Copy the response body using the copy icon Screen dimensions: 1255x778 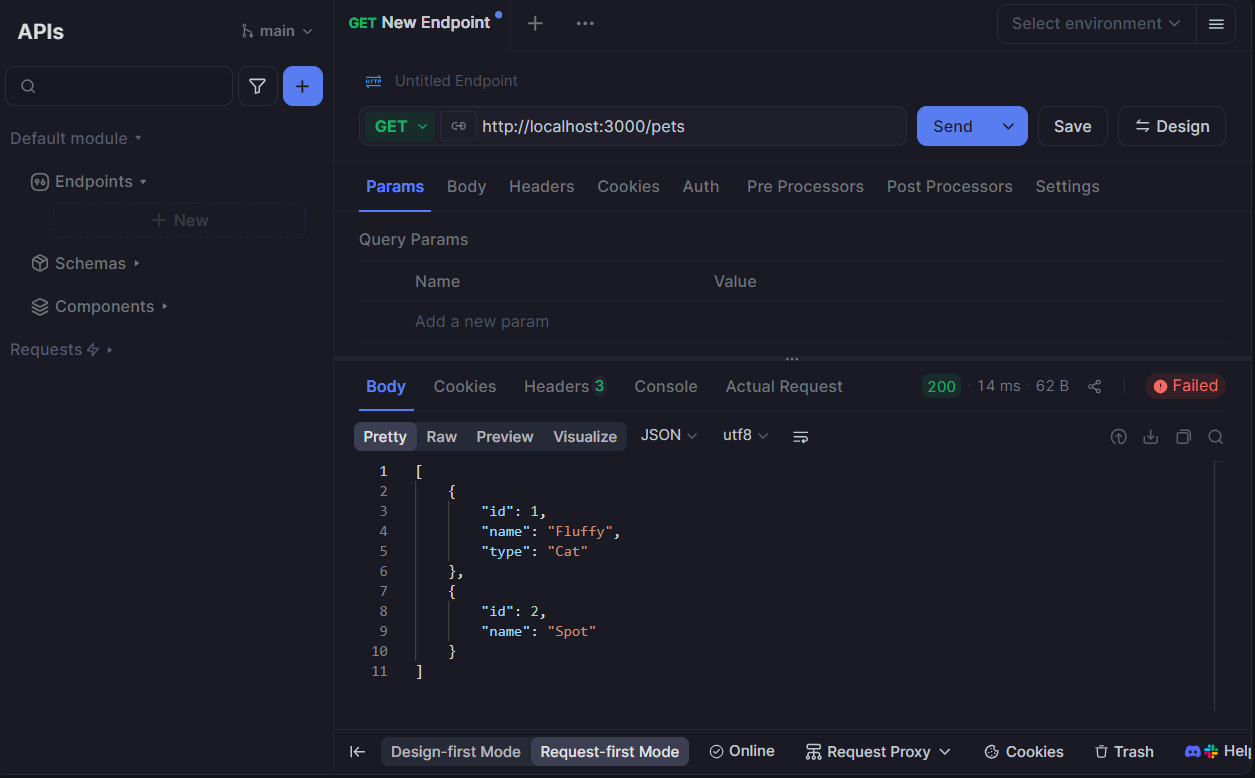click(x=1183, y=436)
